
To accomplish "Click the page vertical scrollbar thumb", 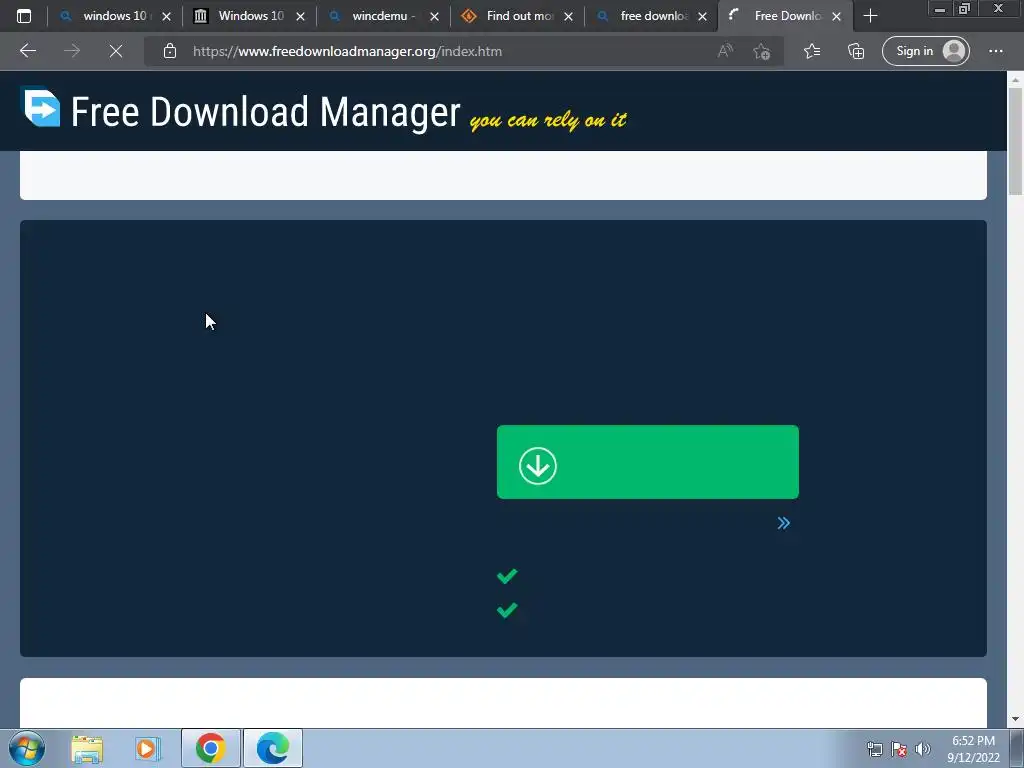I will 1015,140.
